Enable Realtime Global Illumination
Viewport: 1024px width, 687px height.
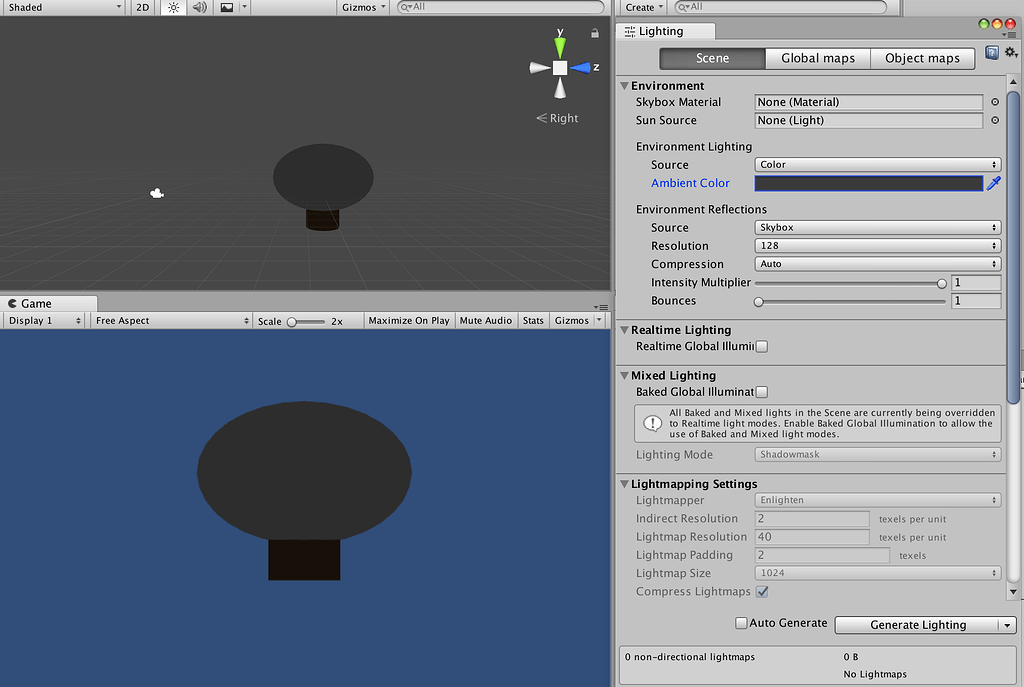762,346
